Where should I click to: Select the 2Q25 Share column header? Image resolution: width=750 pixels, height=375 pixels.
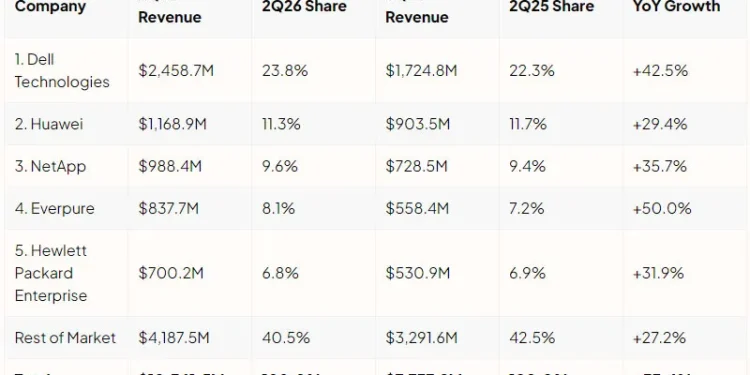click(551, 7)
